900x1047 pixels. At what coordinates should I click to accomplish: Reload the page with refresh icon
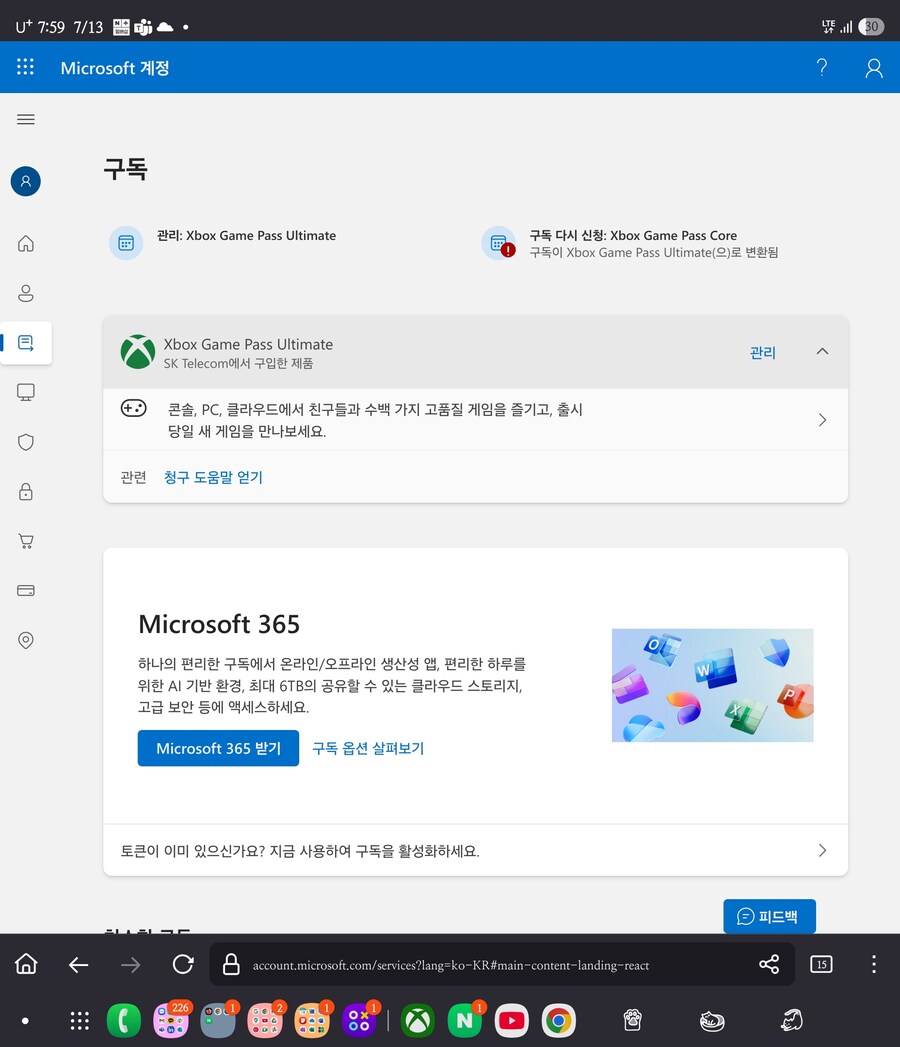point(183,964)
